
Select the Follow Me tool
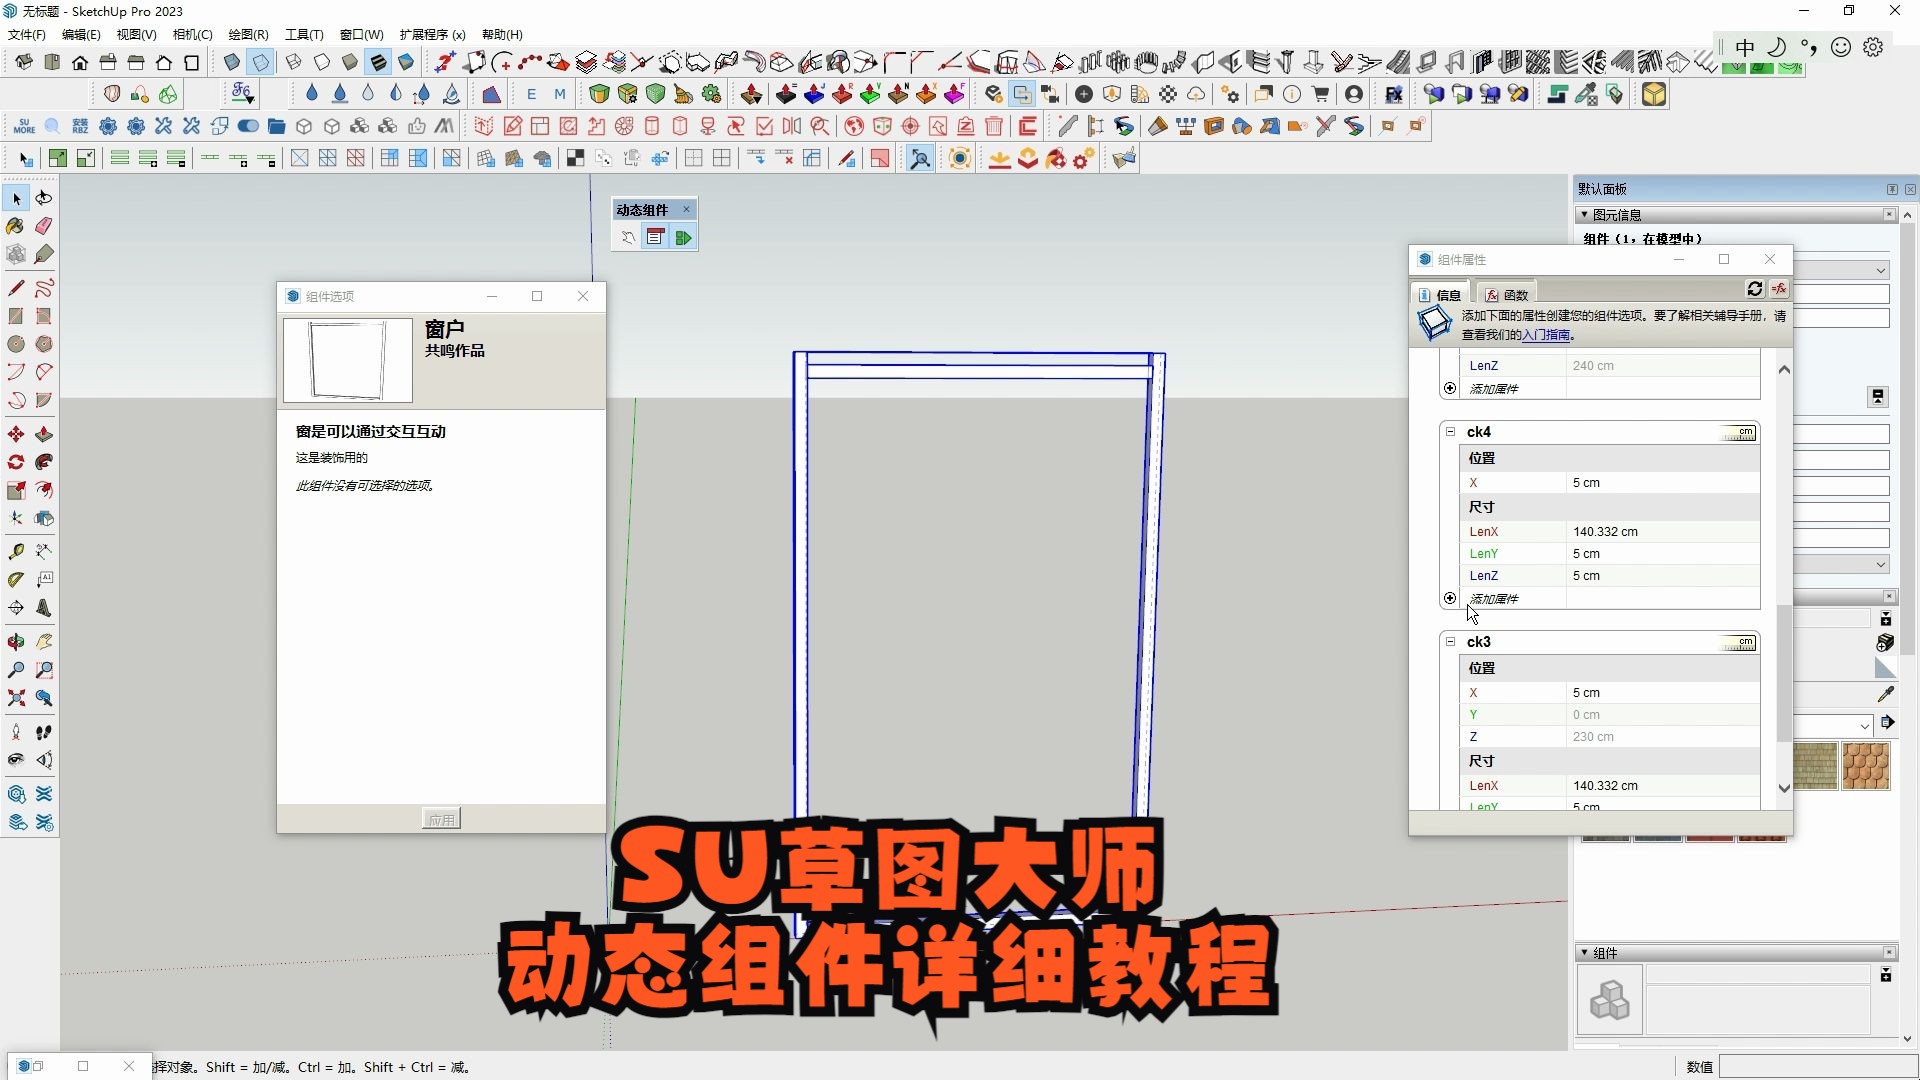tap(44, 462)
